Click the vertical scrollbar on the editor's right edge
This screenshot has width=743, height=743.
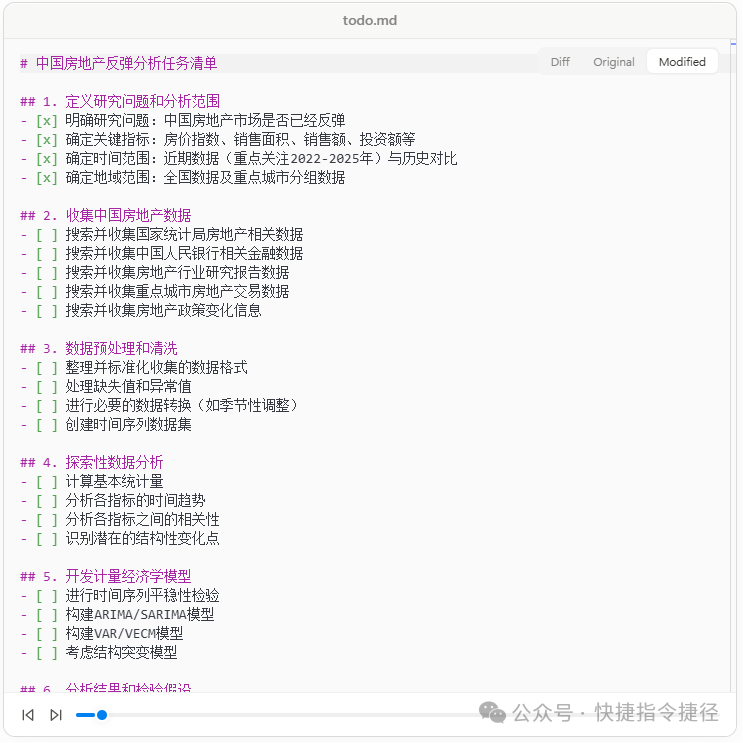click(x=733, y=365)
